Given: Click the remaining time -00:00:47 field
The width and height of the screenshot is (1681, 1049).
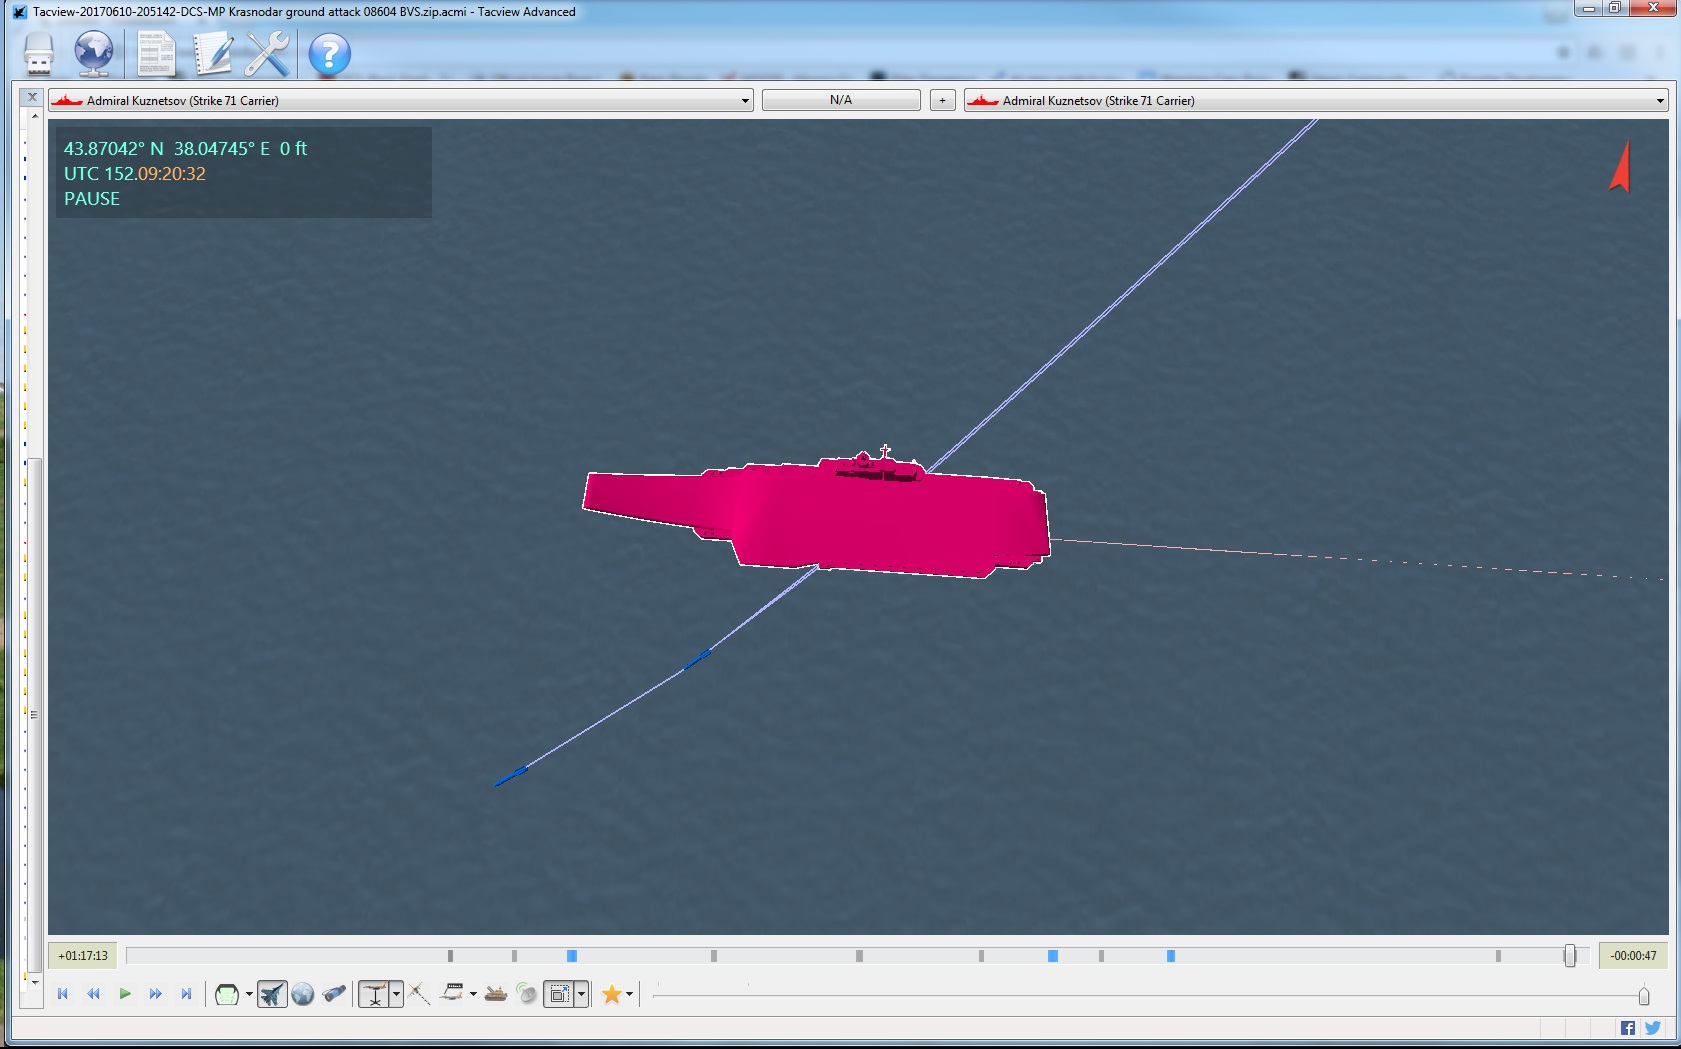Looking at the screenshot, I should [x=1633, y=956].
